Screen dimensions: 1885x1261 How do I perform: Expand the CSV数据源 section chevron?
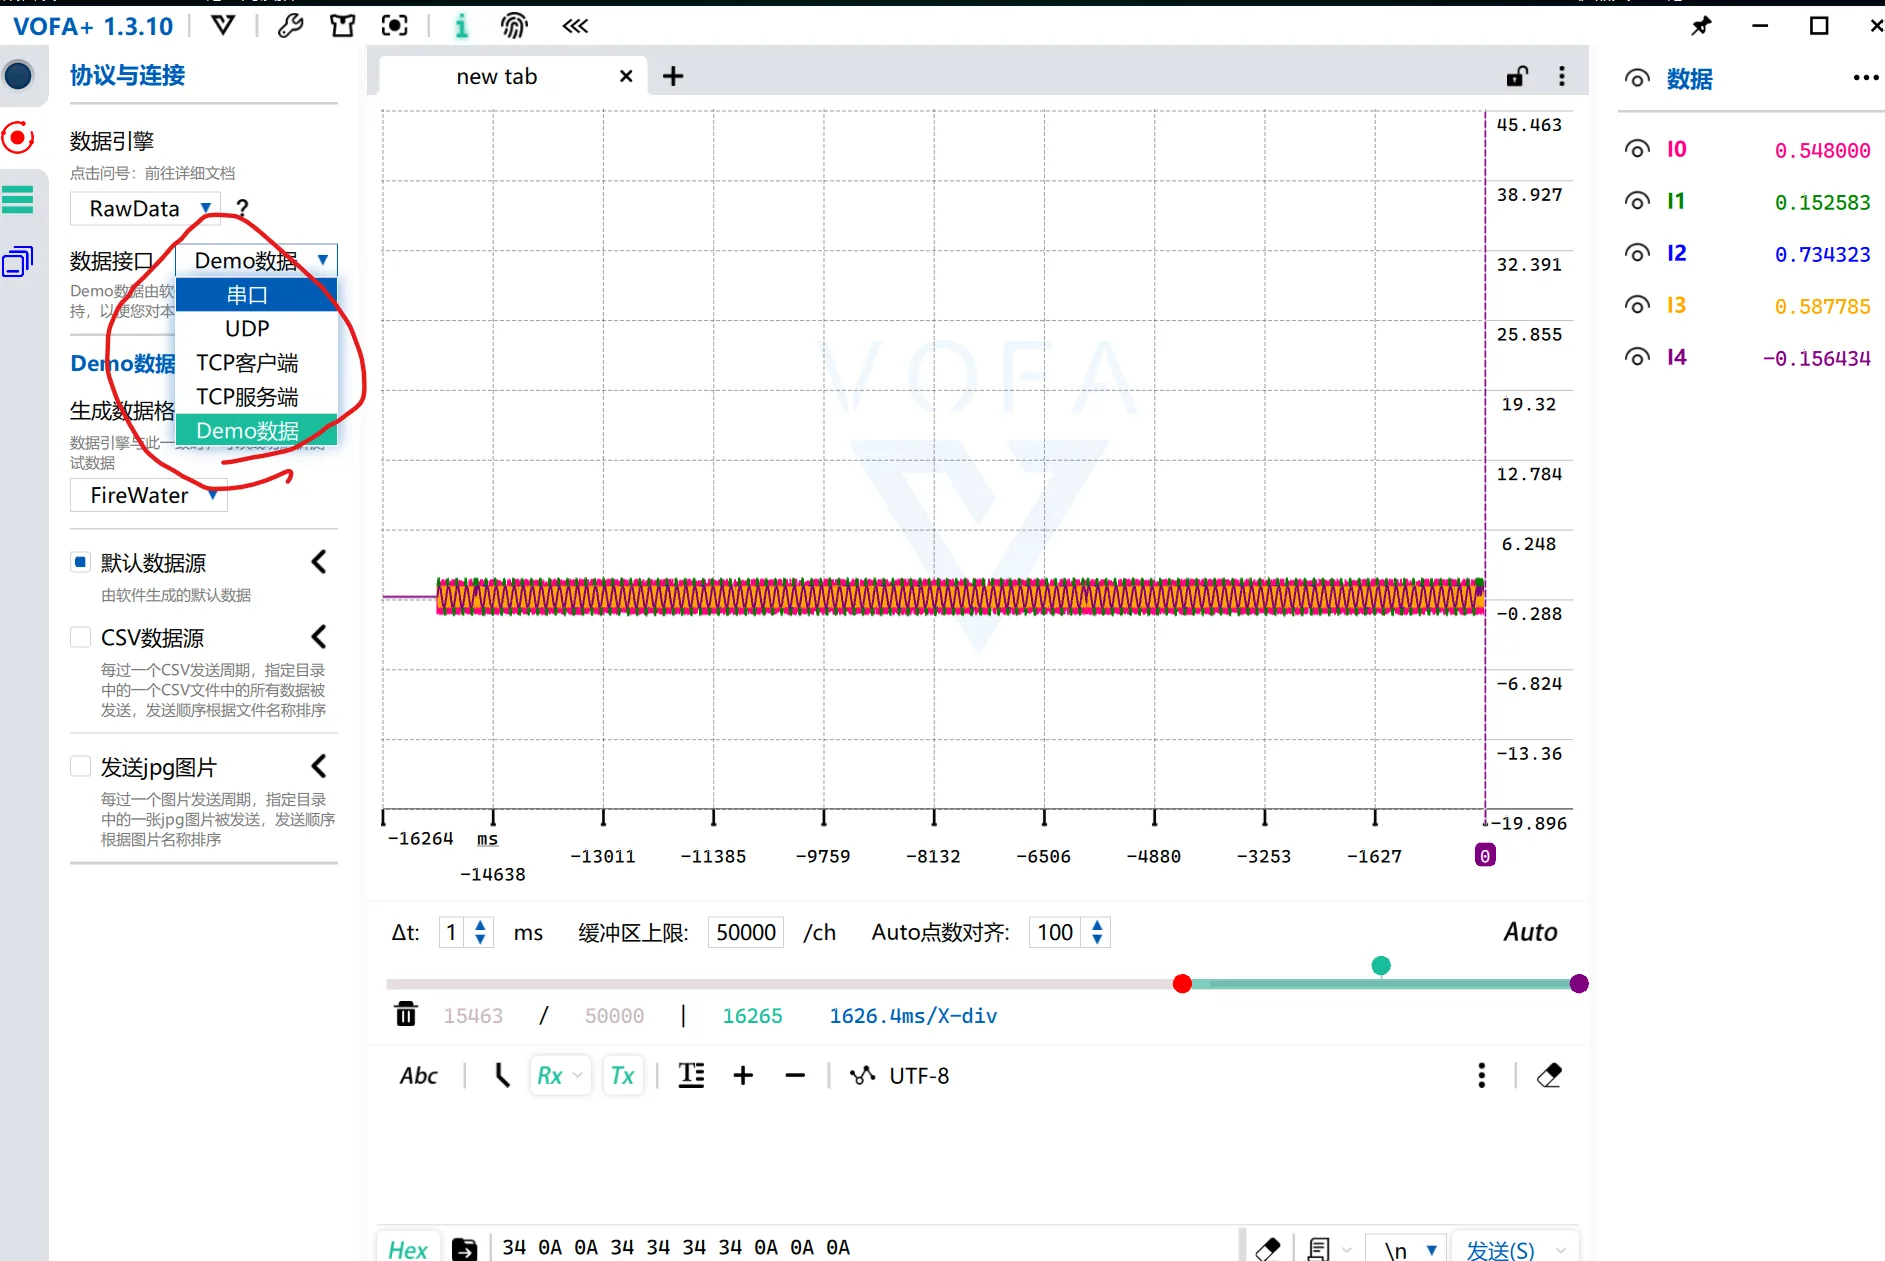[x=319, y=637]
